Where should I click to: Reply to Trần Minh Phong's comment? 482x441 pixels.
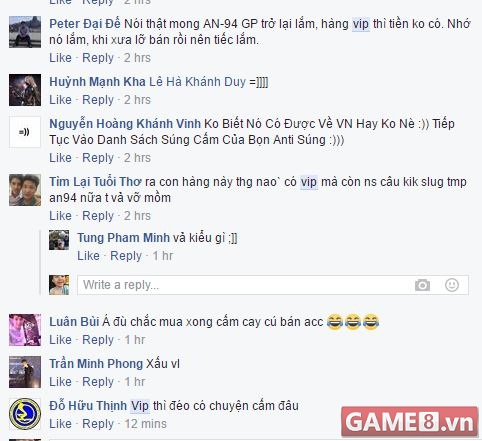[x=98, y=382]
